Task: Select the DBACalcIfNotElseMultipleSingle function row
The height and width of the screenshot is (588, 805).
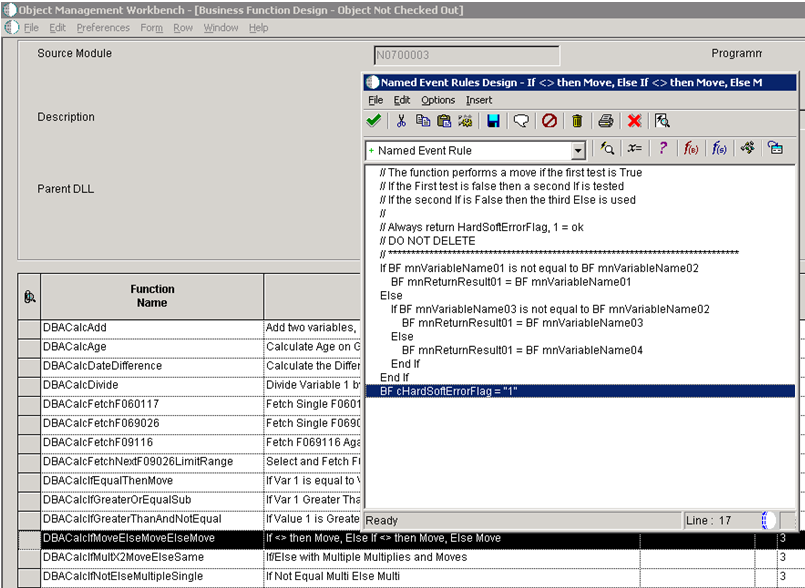Action: (x=151, y=577)
